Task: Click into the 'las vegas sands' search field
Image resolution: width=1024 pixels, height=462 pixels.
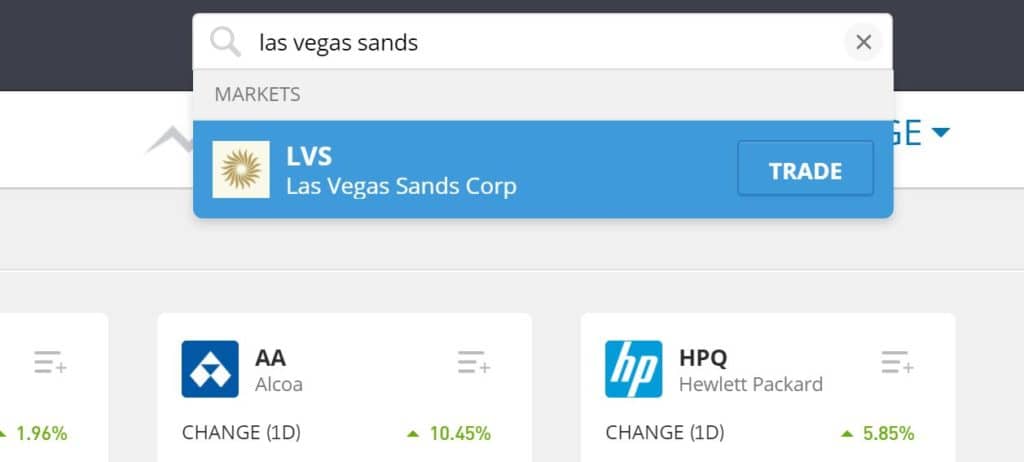Action: (x=542, y=42)
